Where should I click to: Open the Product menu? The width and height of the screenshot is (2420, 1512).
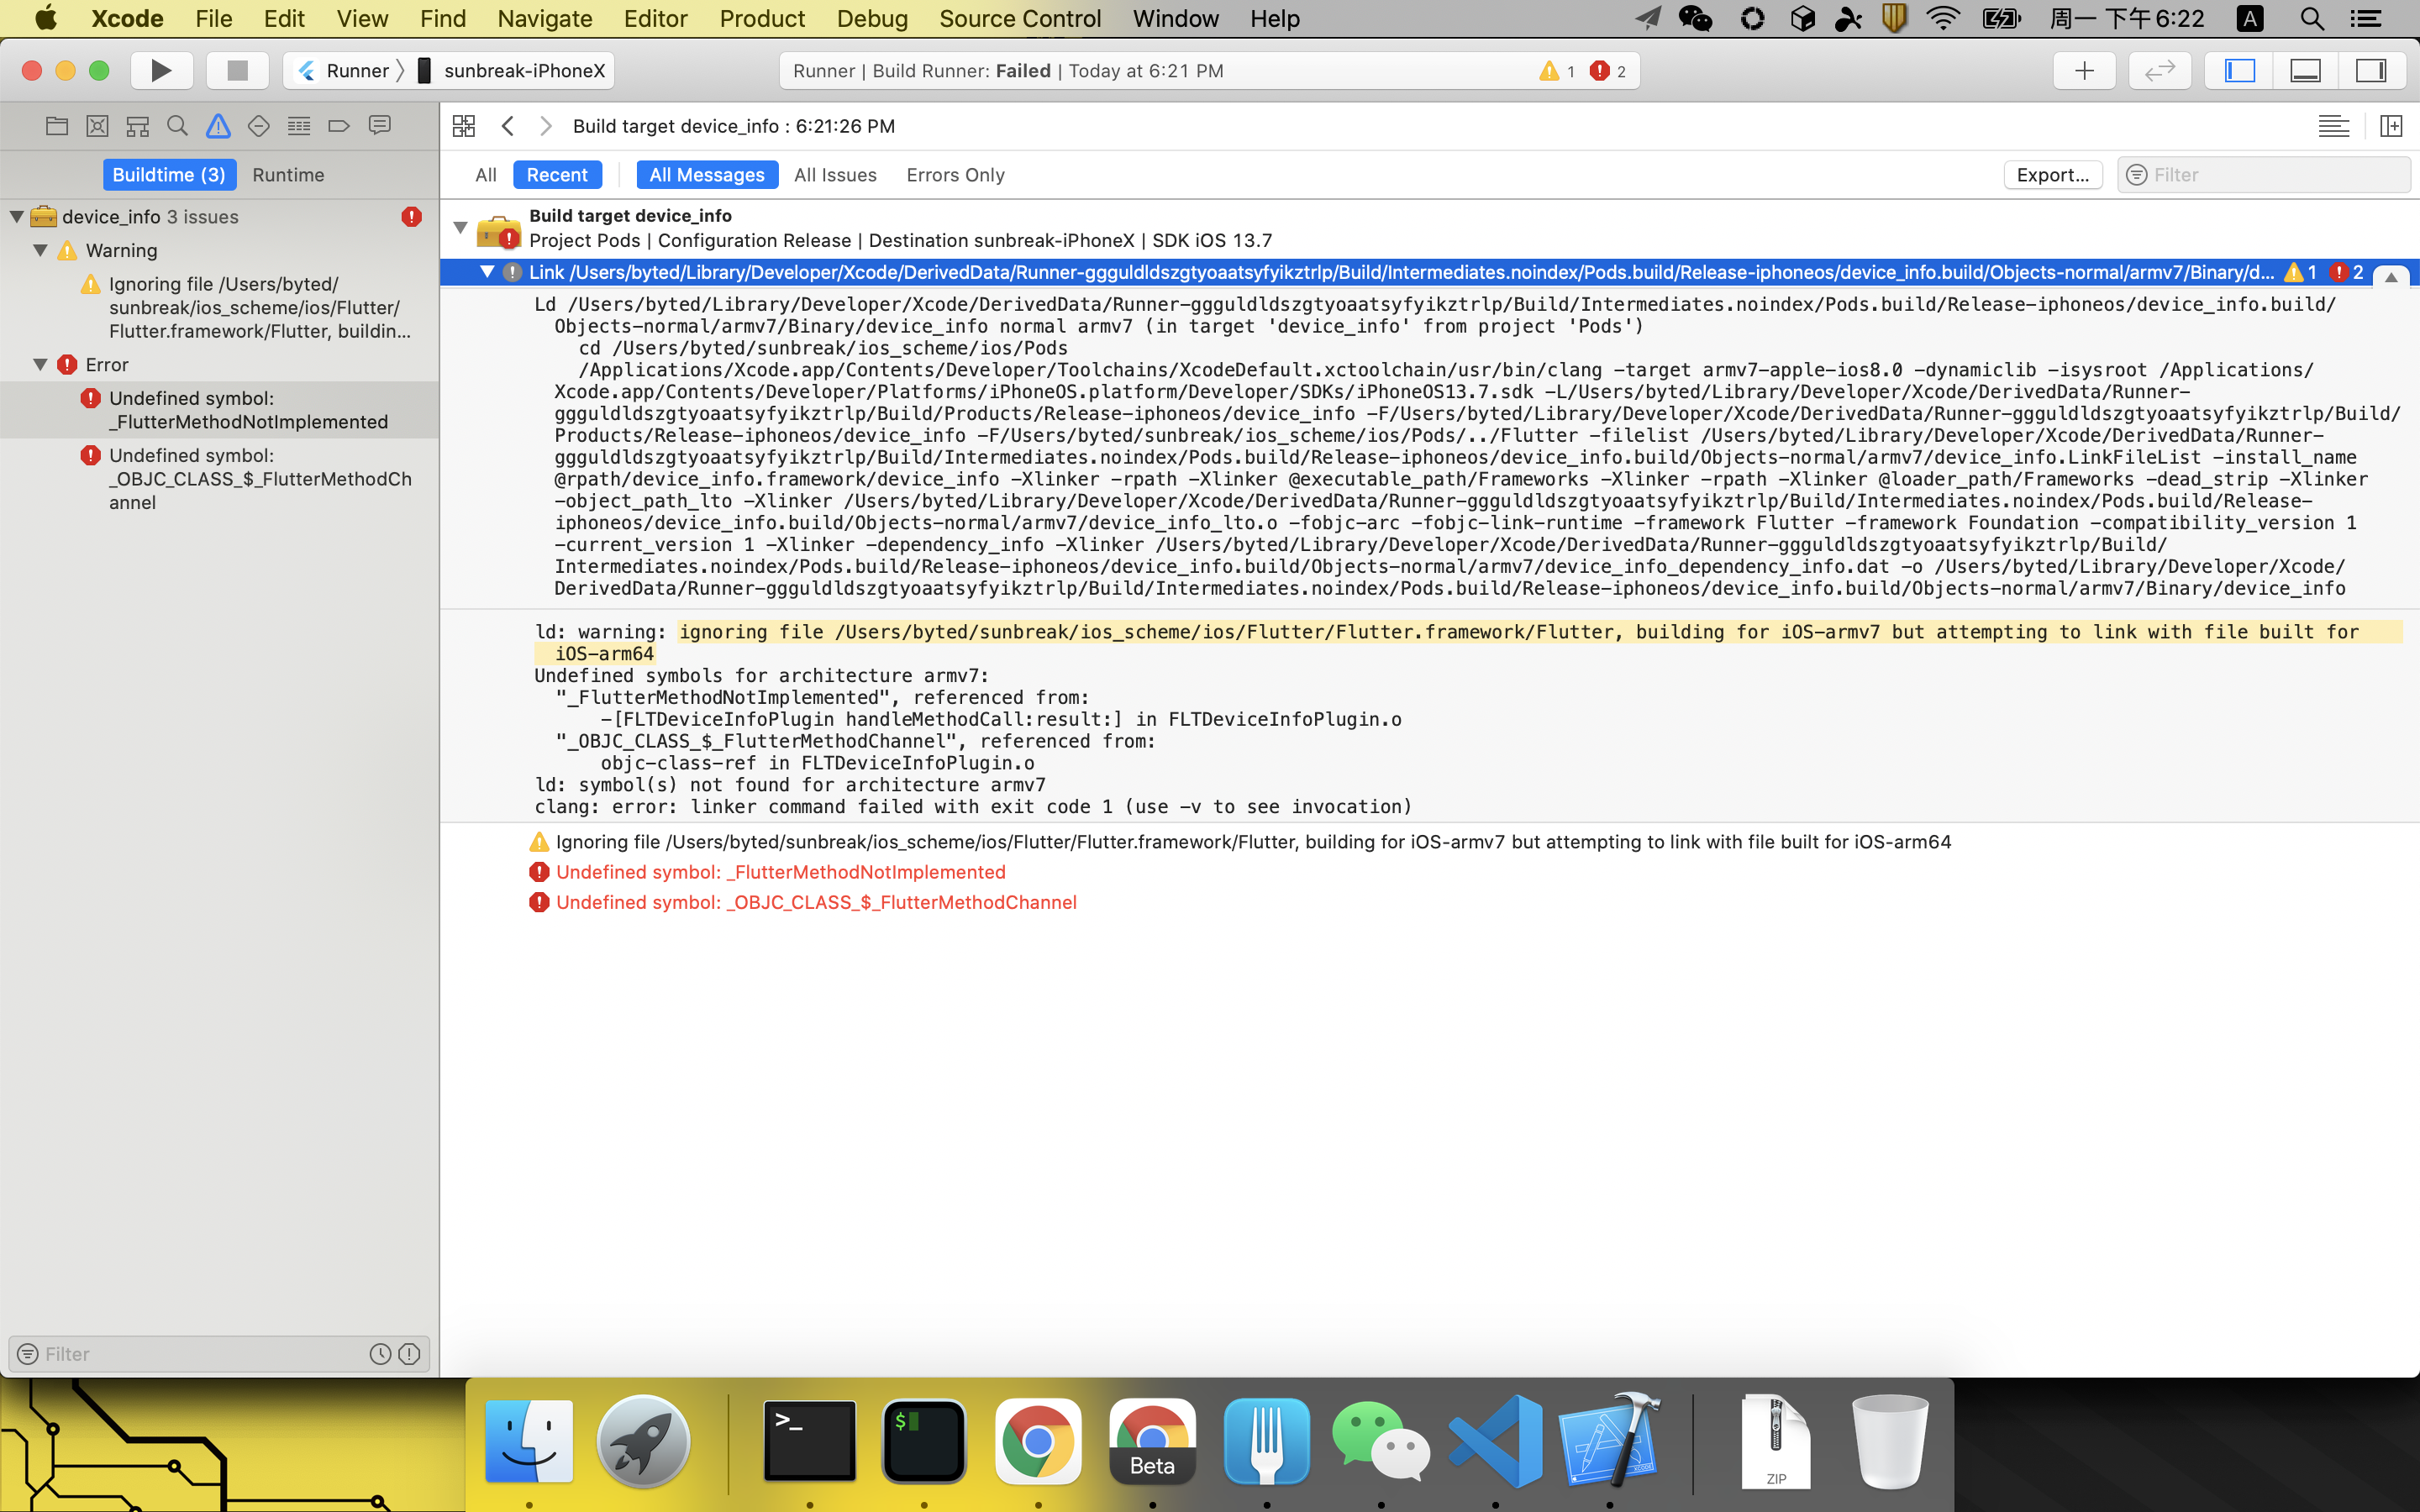coord(761,18)
